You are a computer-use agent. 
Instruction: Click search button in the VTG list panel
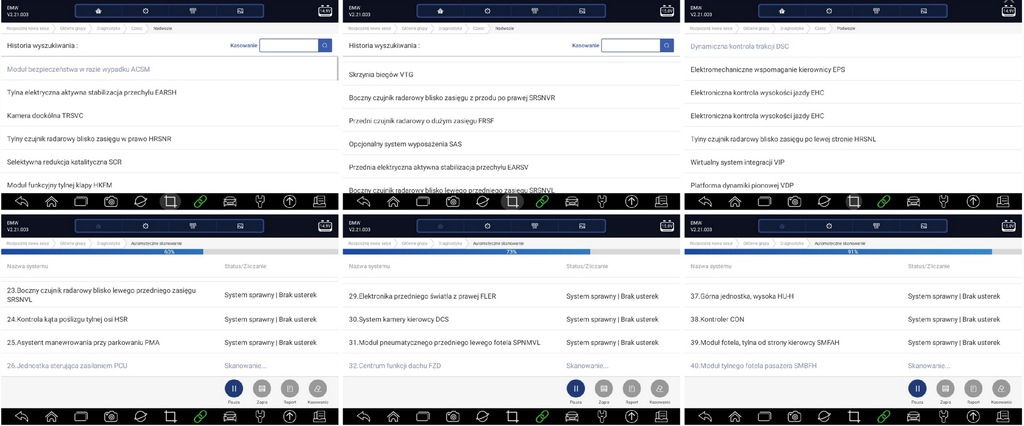tap(667, 45)
